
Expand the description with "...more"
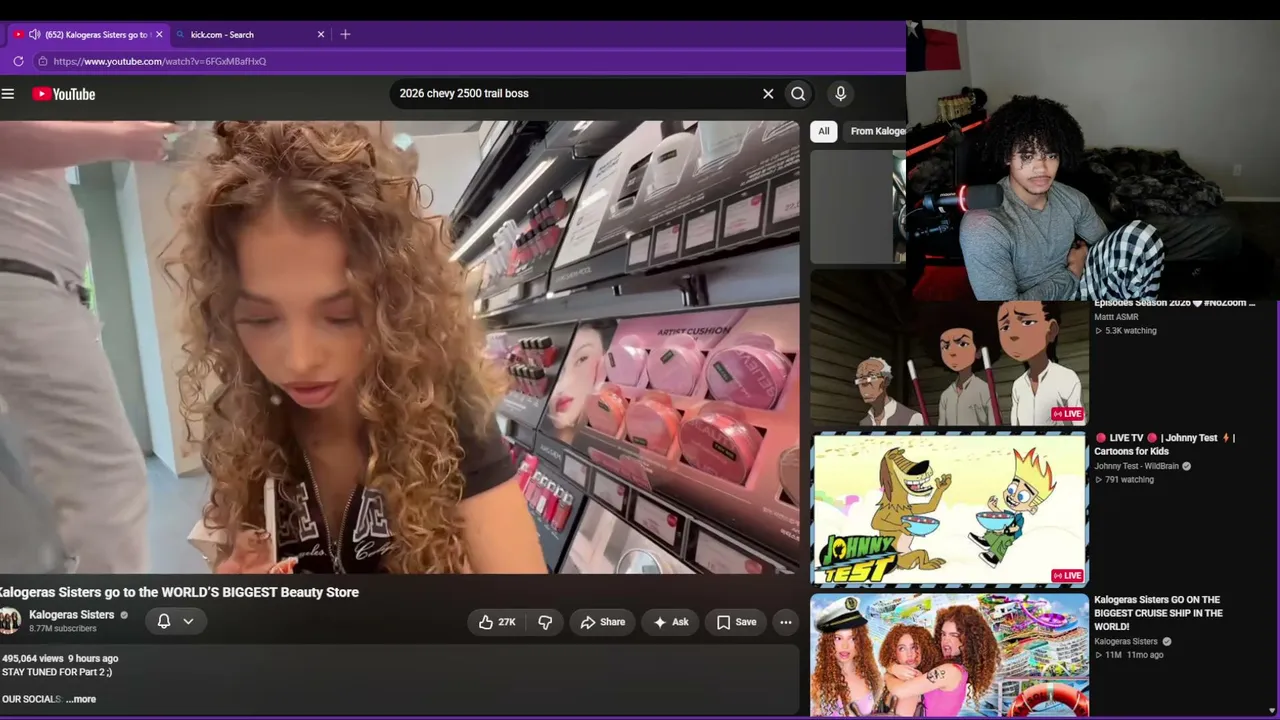81,699
